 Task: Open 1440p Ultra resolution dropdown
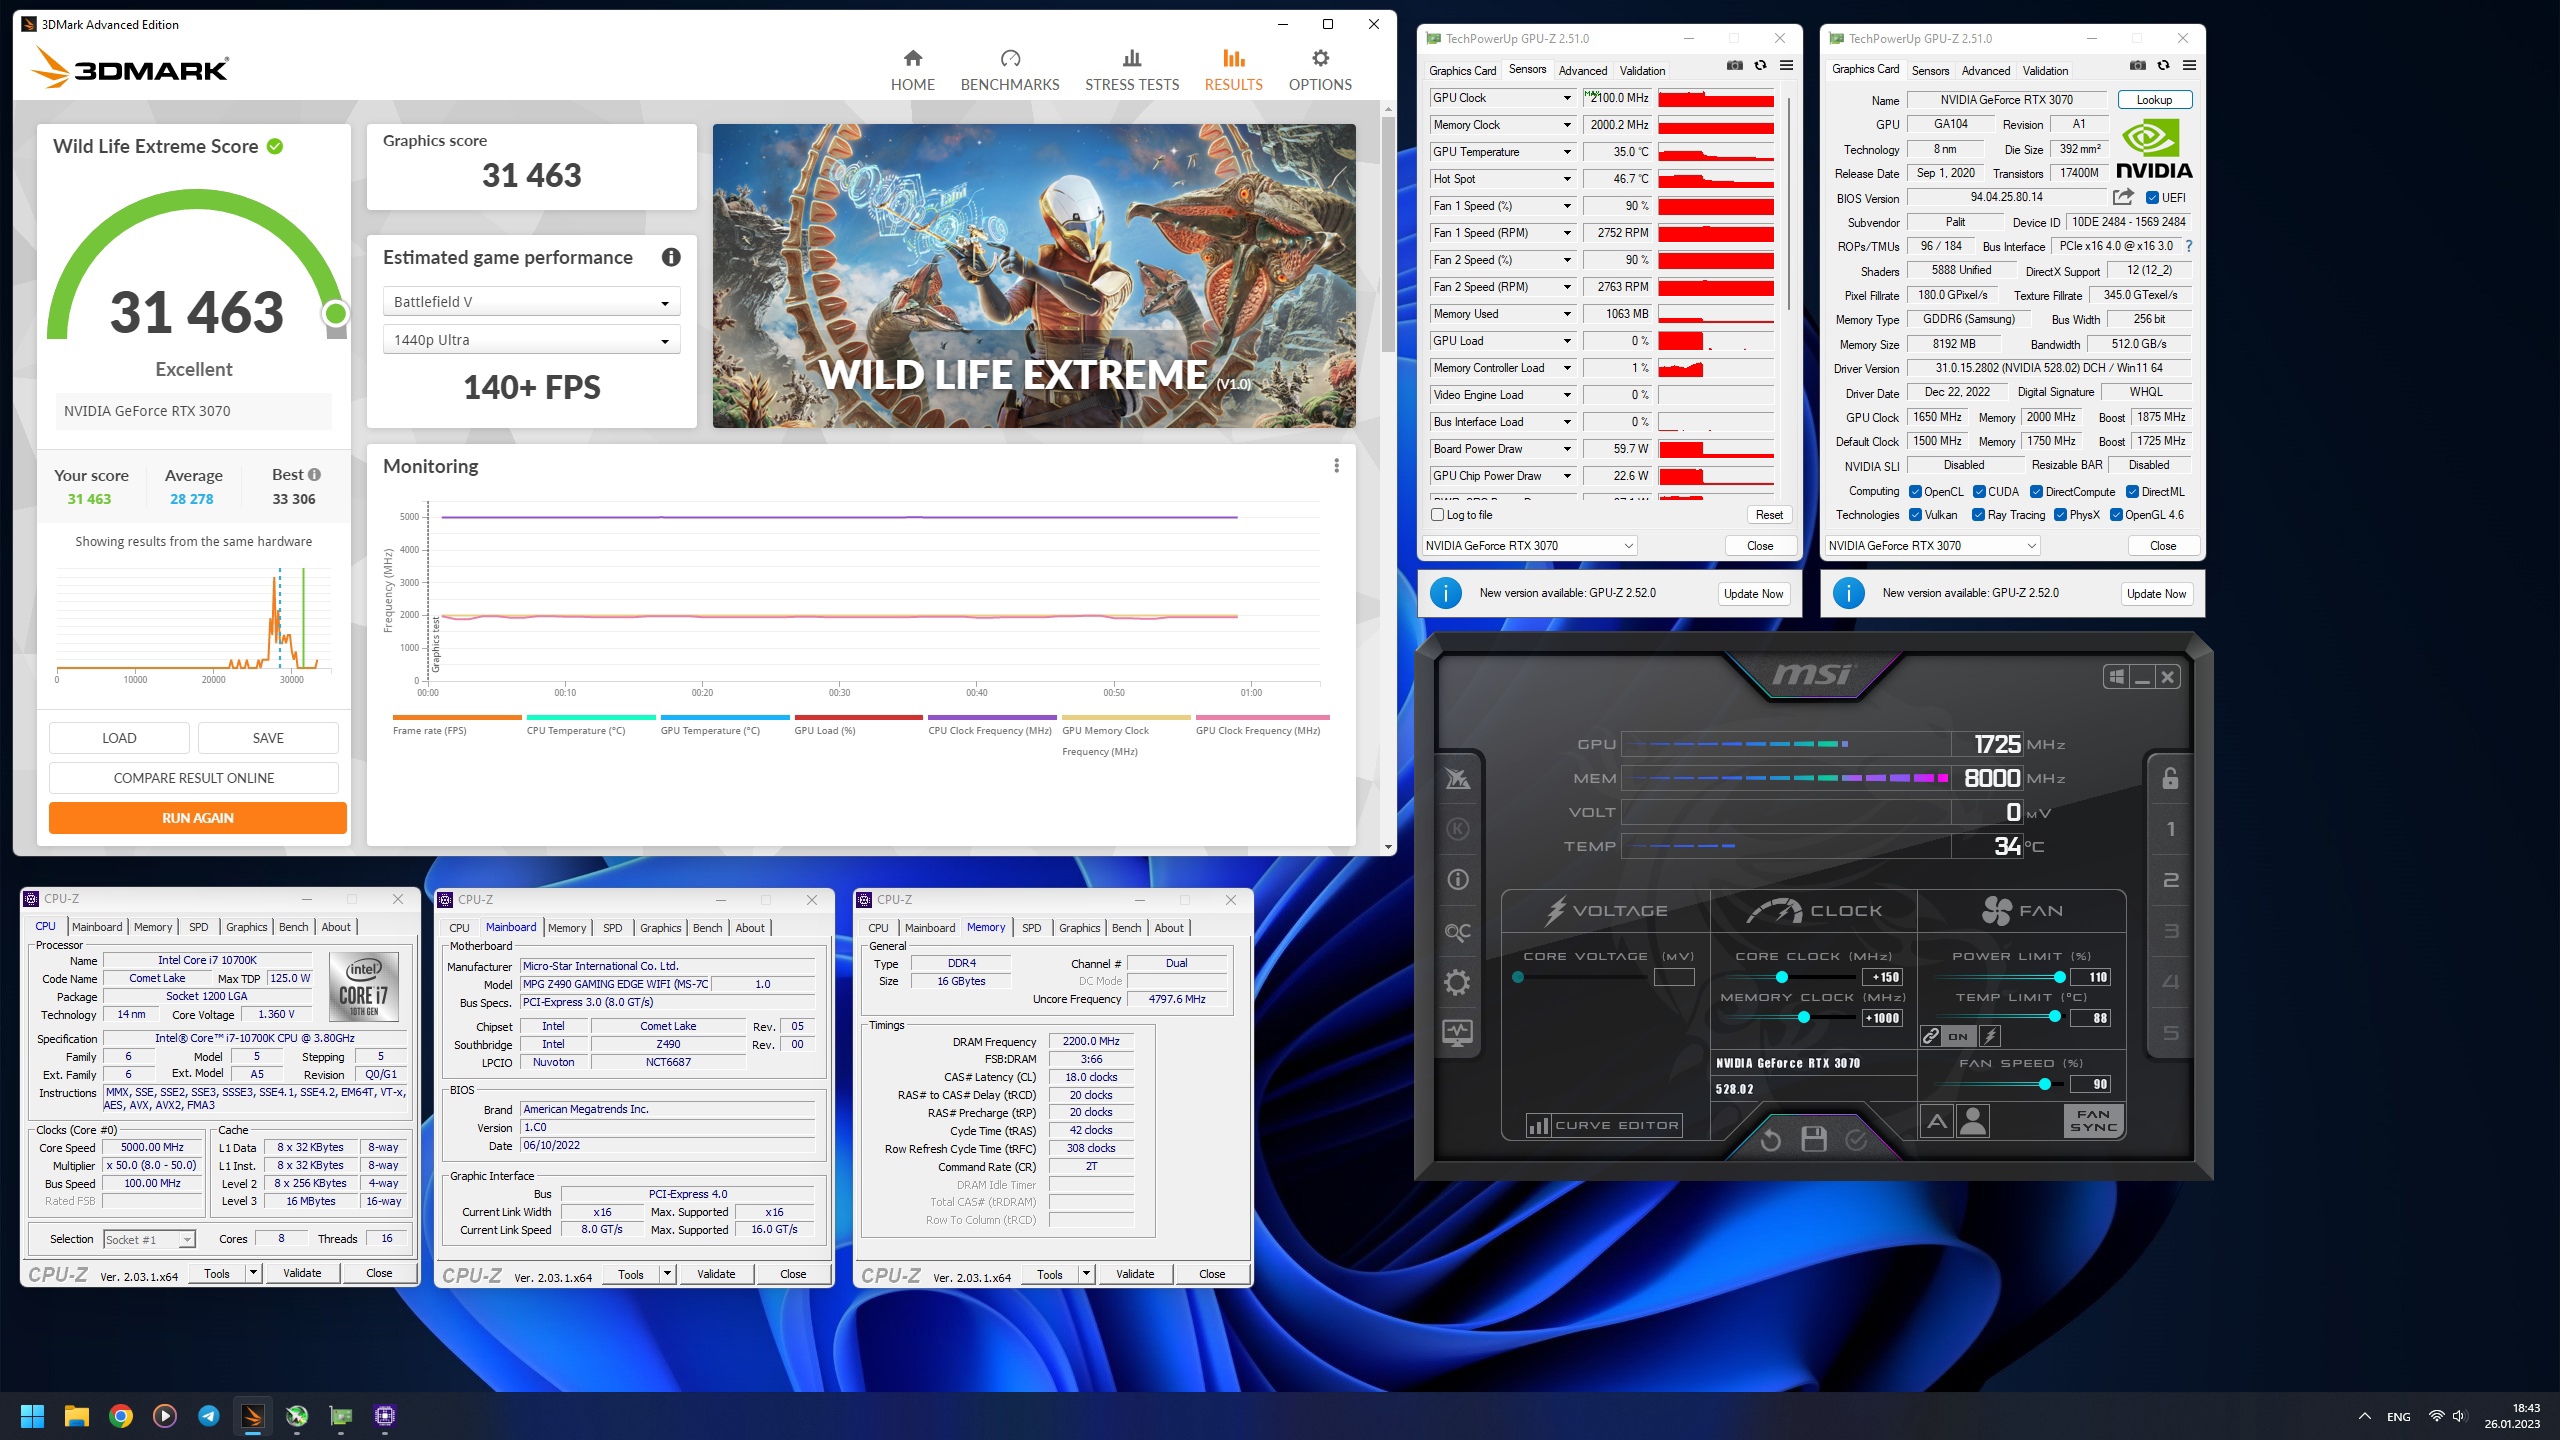tap(532, 340)
